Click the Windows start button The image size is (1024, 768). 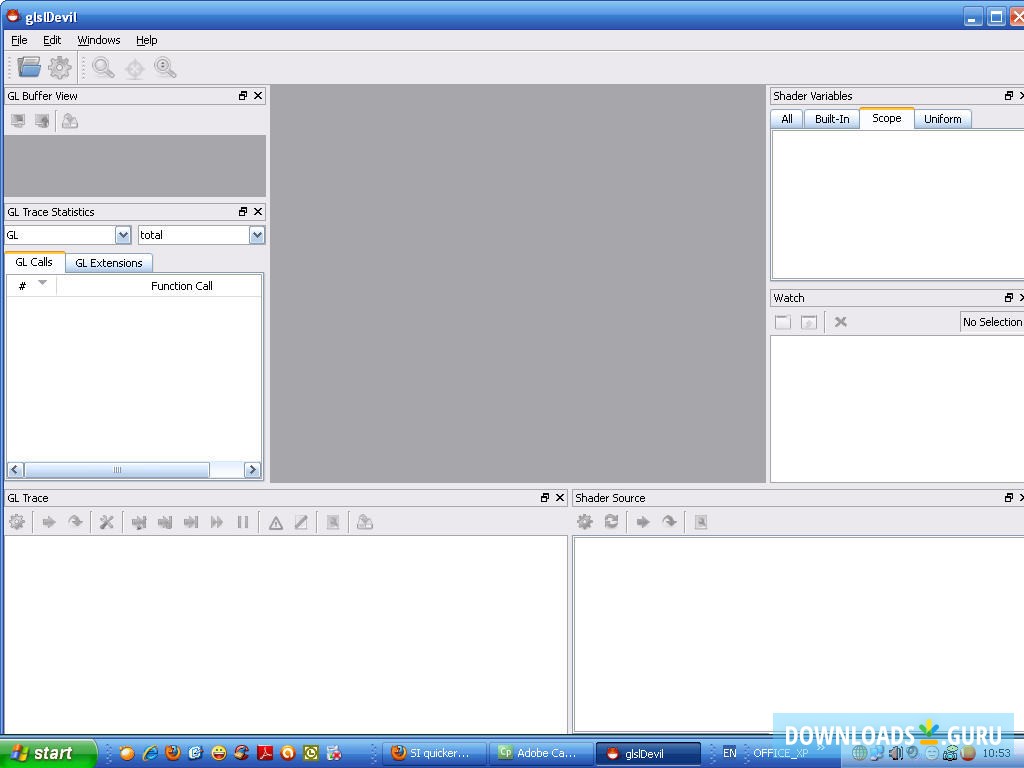[x=48, y=753]
